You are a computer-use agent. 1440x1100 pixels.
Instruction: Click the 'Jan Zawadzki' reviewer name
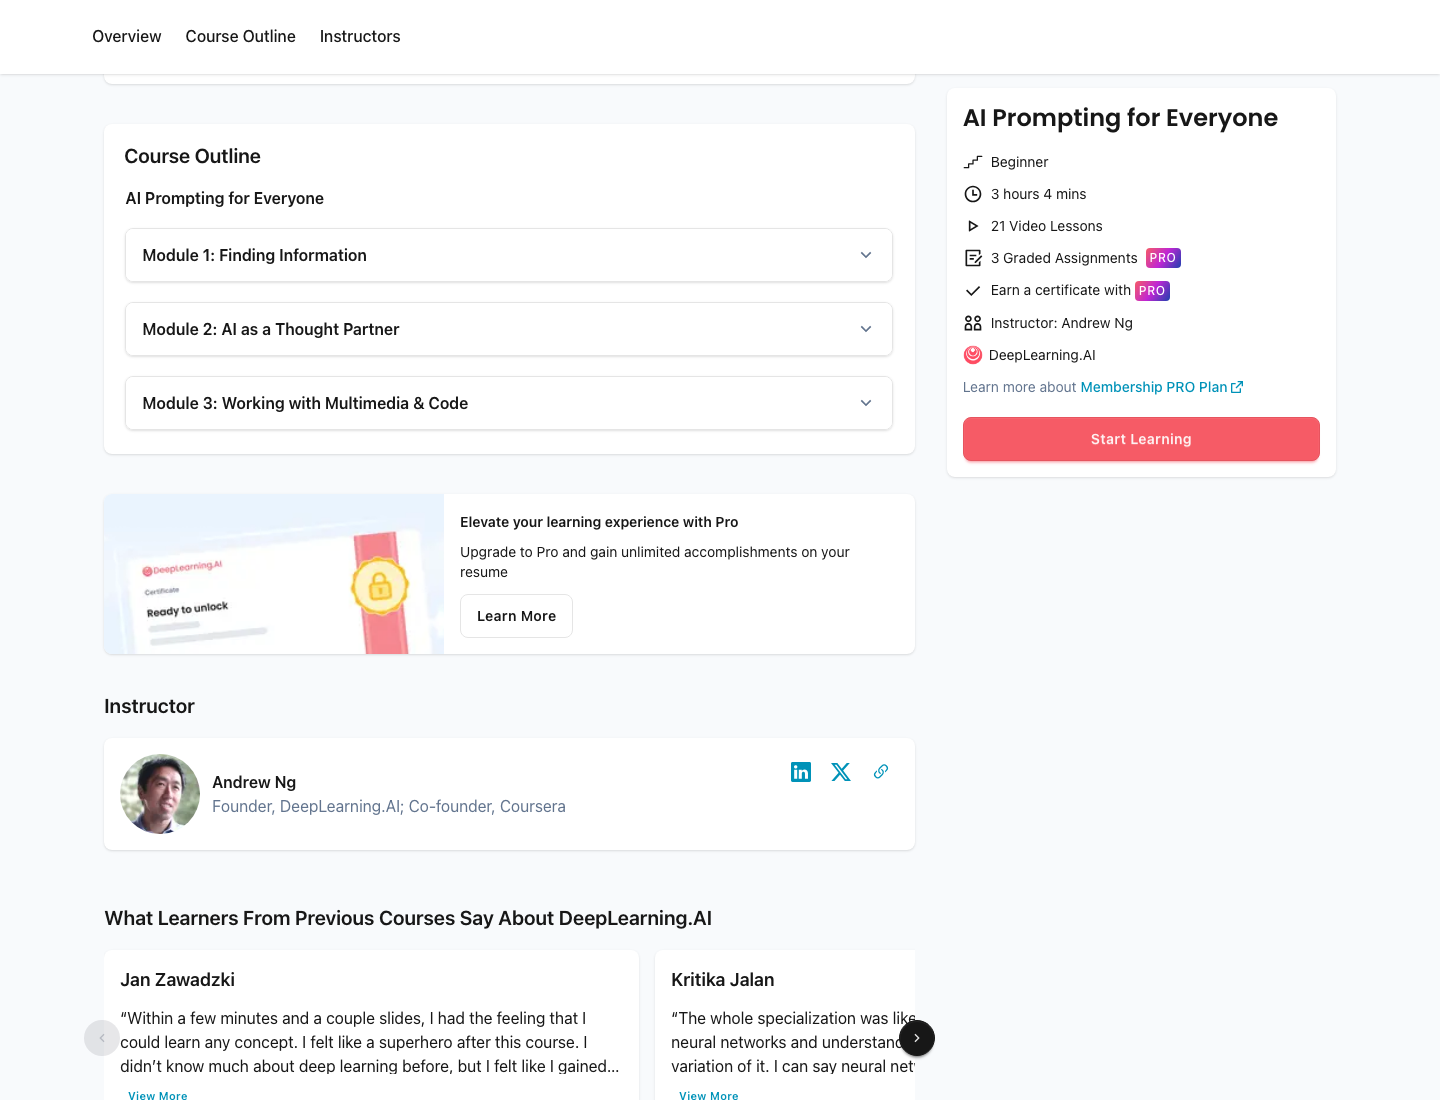coord(178,980)
